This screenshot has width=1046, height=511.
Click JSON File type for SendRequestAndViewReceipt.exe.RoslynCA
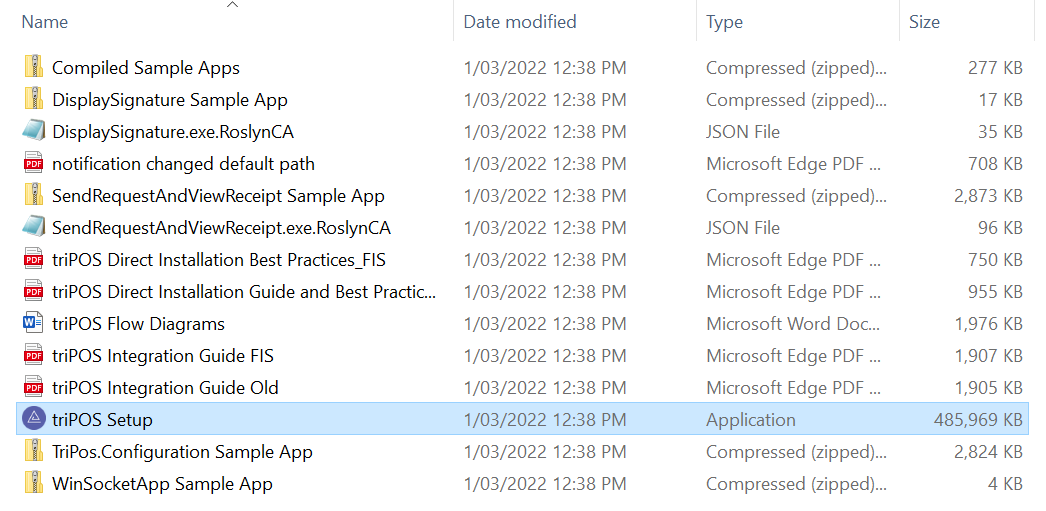click(x=743, y=228)
